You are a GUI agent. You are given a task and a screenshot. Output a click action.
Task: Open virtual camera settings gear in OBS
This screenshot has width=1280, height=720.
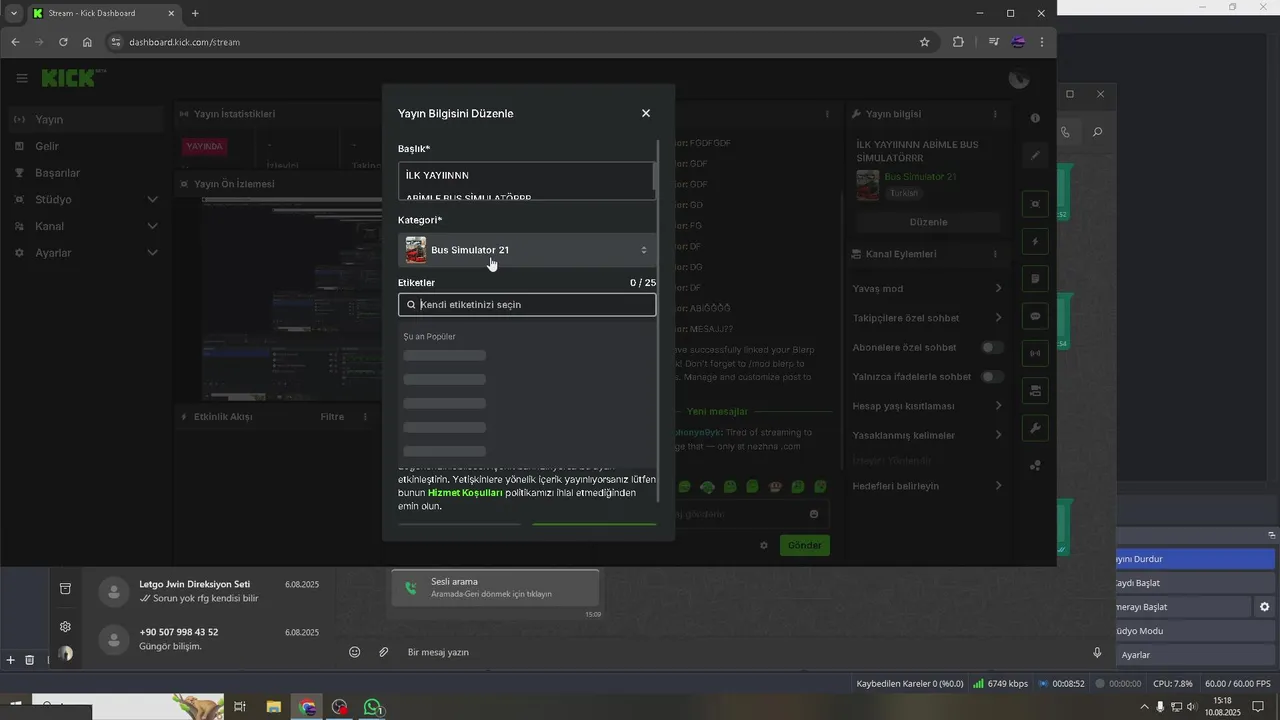click(1264, 607)
